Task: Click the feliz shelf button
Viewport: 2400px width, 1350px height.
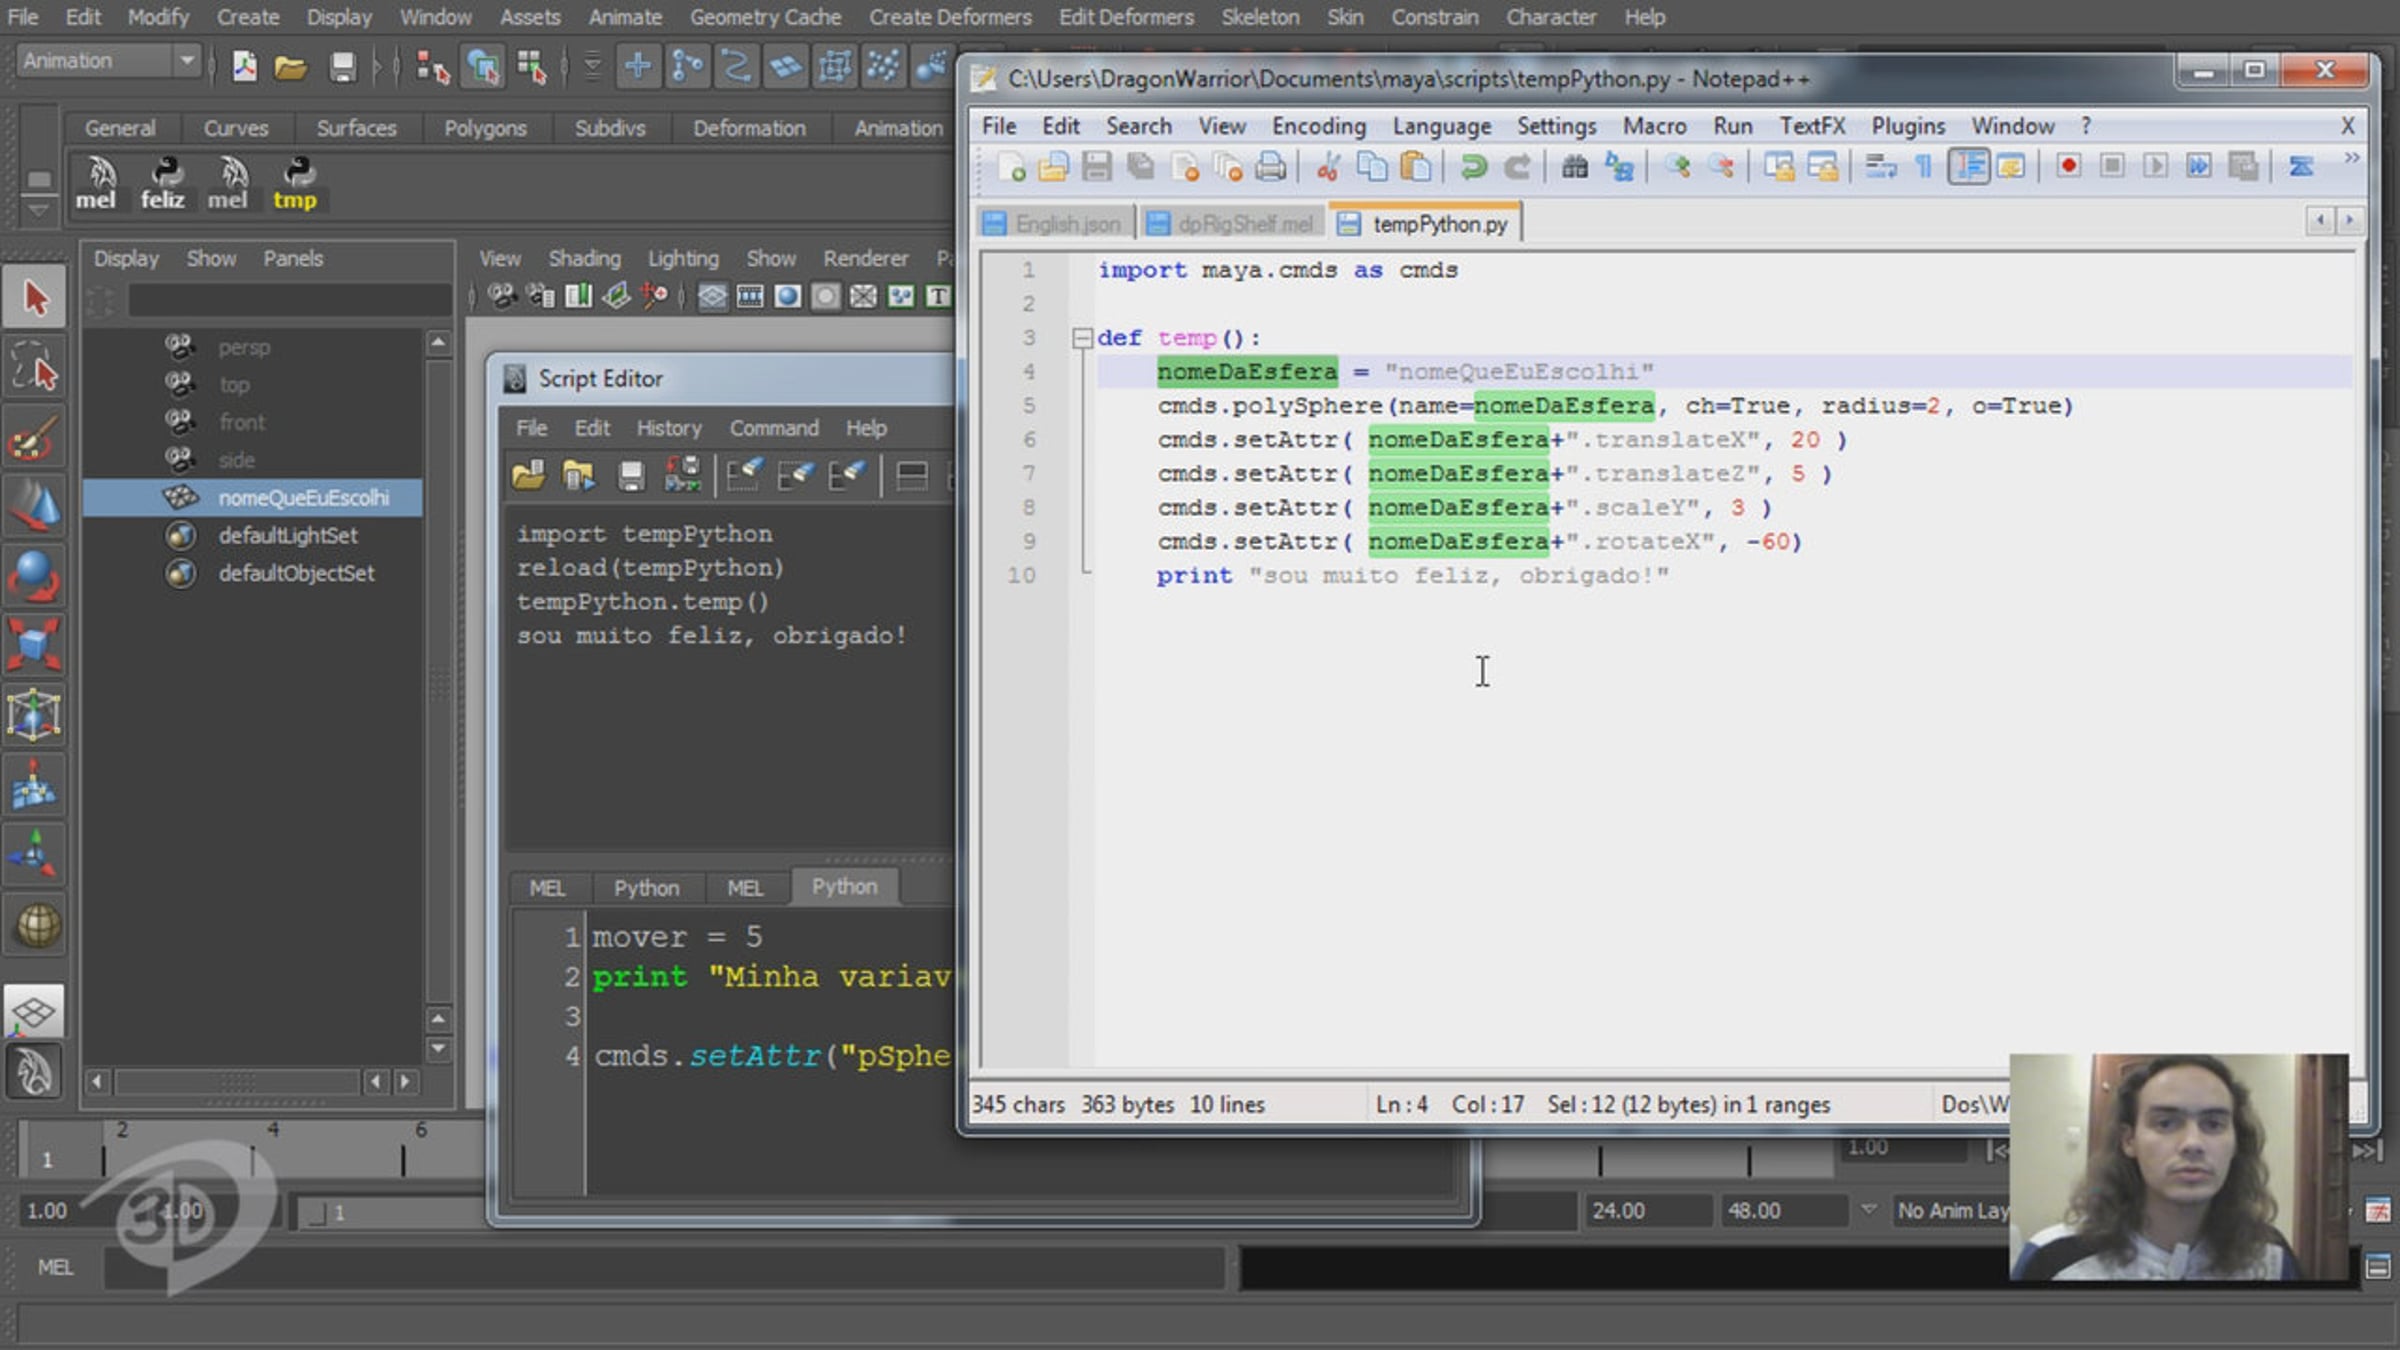Action: [163, 183]
